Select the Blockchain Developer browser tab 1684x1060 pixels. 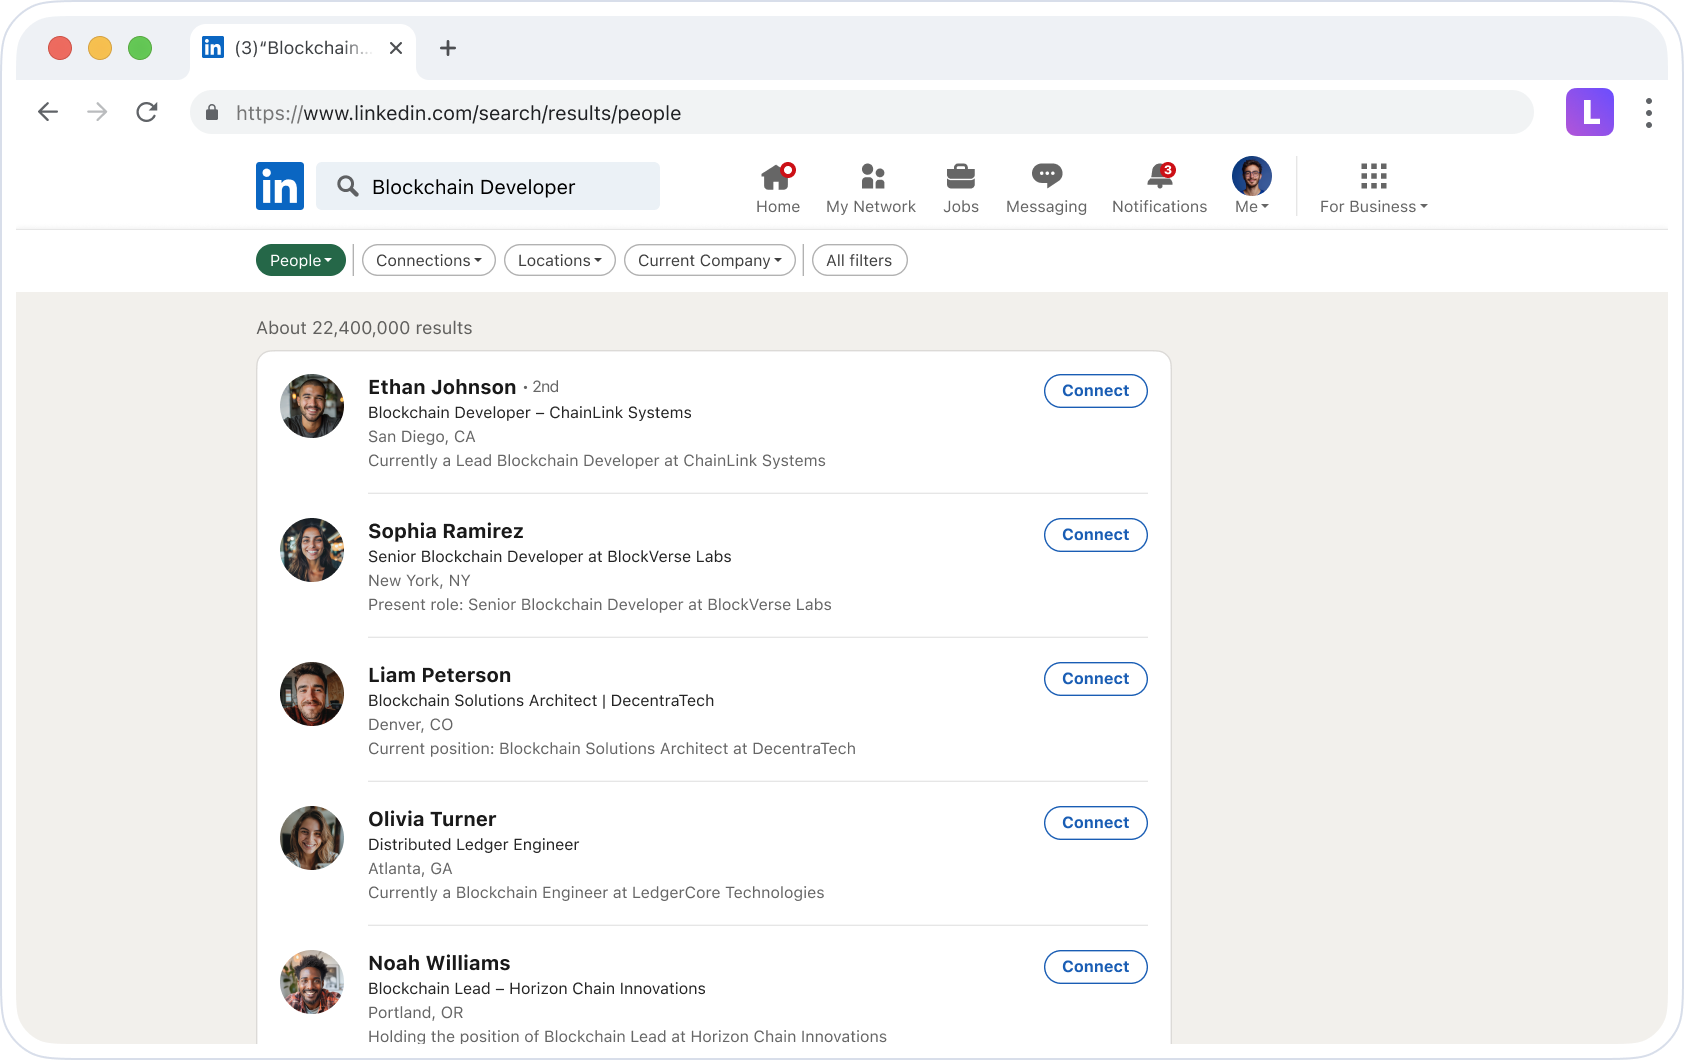click(x=295, y=48)
